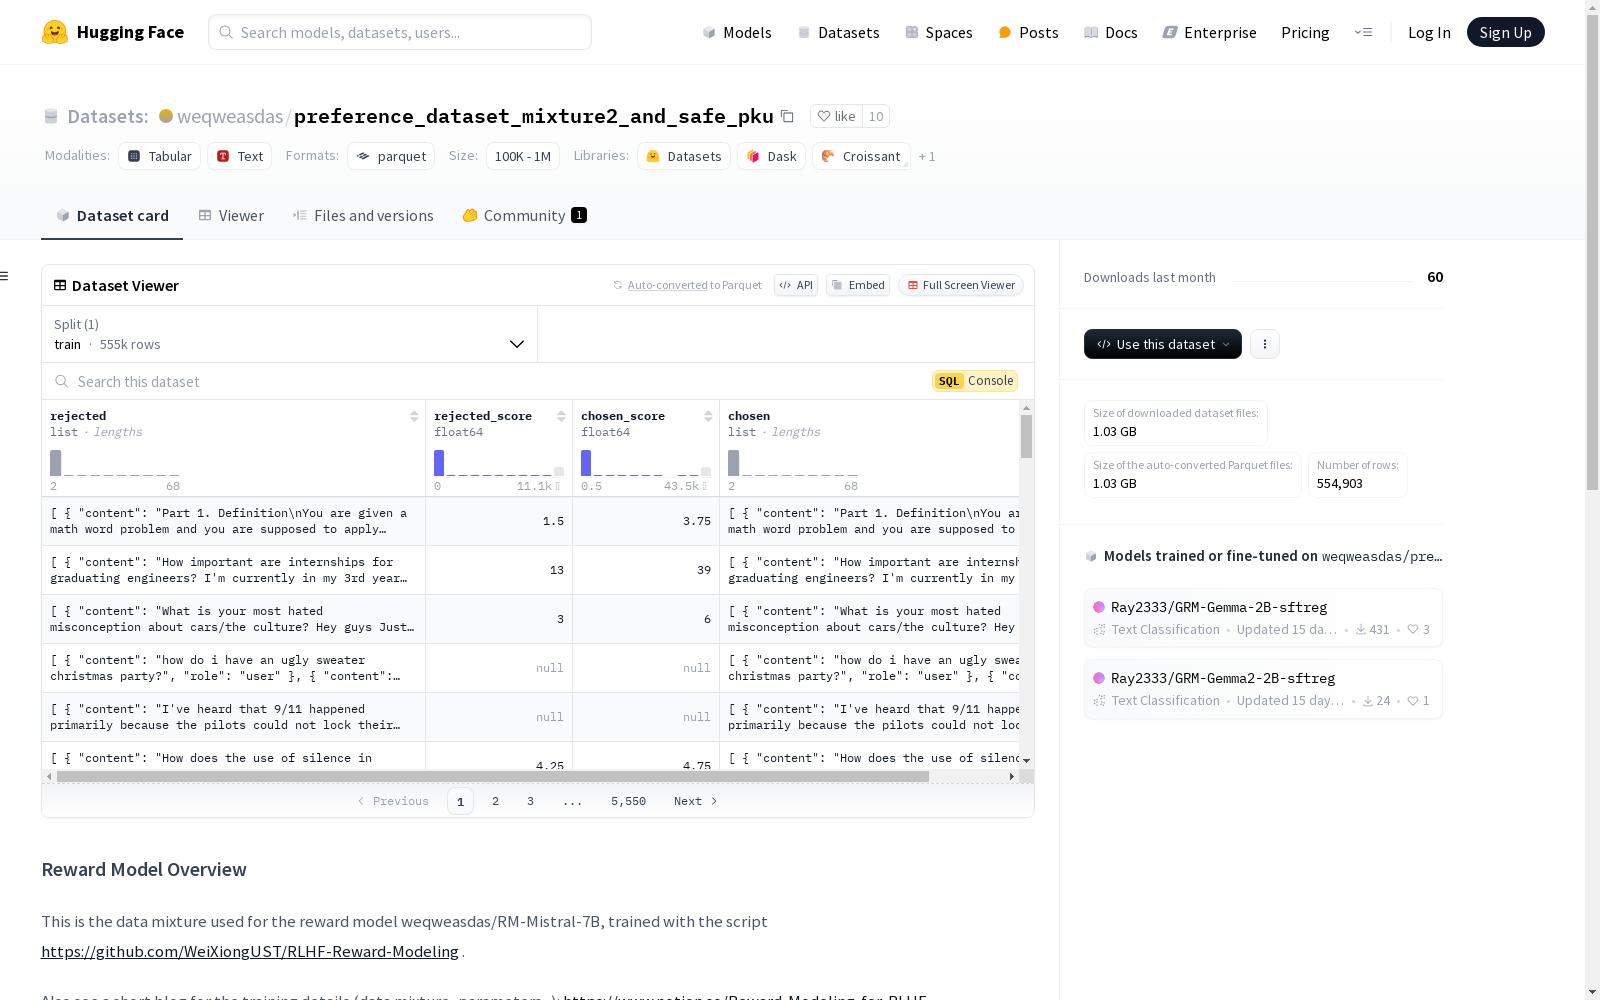Viewport: 1600px width, 1000px height.
Task: Click the rejected_score histogram bar
Action: pos(439,463)
